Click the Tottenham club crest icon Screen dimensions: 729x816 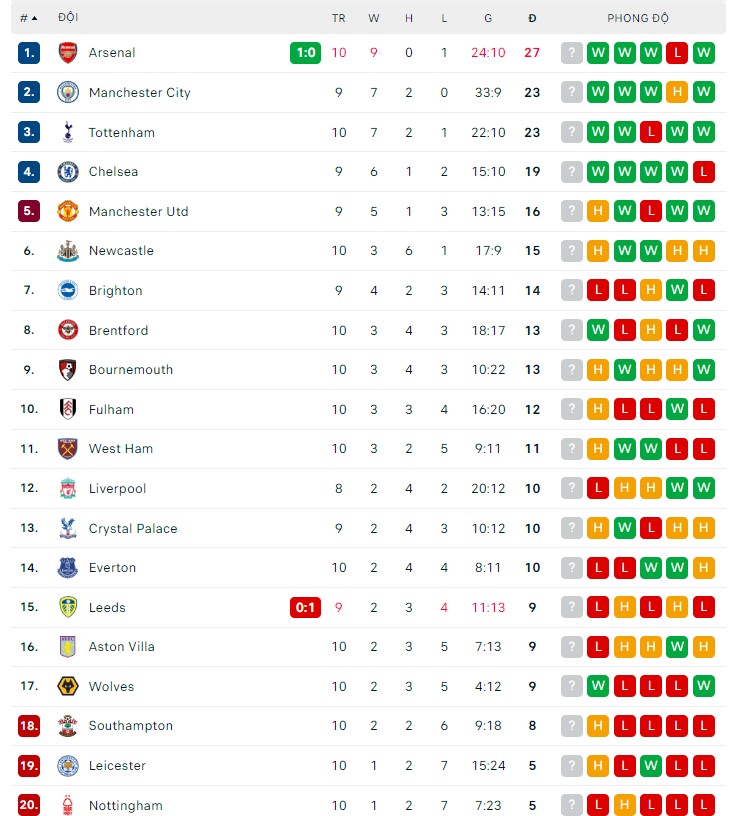[x=67, y=132]
